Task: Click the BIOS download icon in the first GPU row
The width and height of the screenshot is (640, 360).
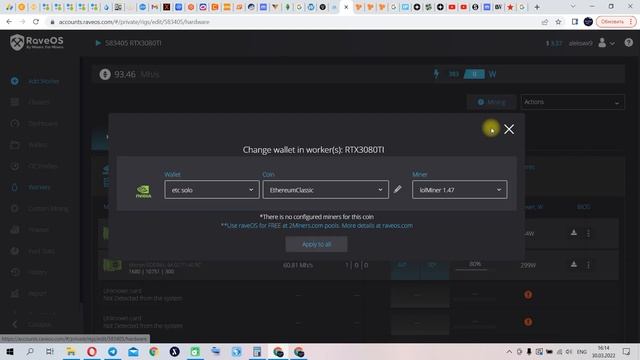Action: pyautogui.click(x=573, y=233)
